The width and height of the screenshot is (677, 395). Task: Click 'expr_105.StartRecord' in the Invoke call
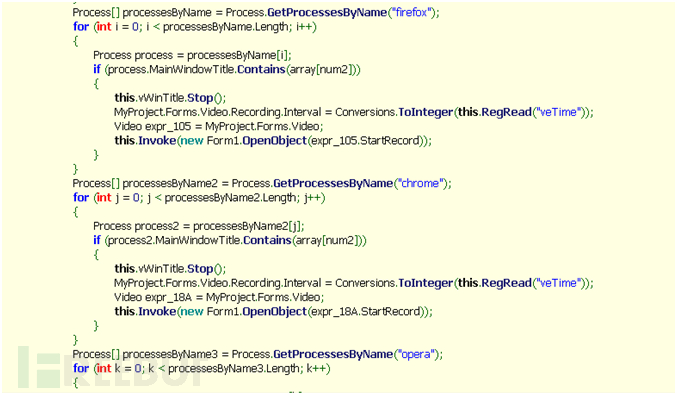click(x=365, y=141)
